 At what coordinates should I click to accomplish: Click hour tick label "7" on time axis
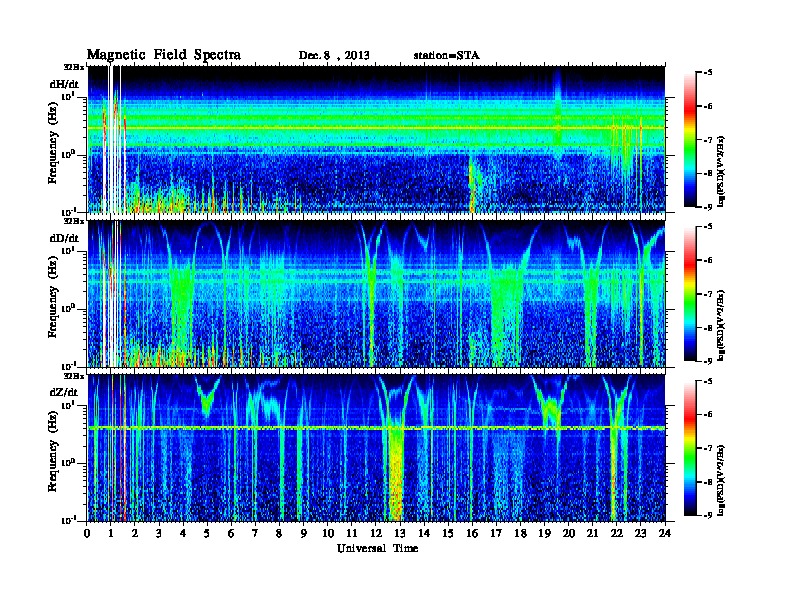[x=256, y=533]
